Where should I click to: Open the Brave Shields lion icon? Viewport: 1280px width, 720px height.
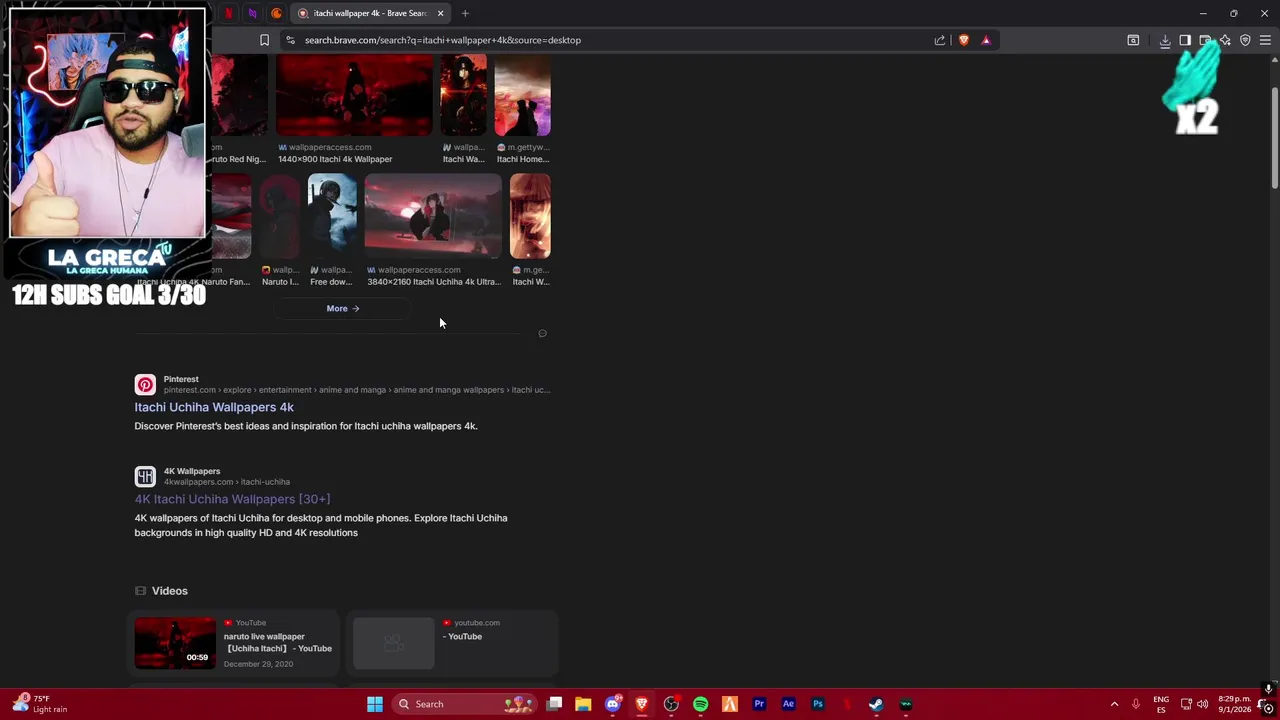964,40
